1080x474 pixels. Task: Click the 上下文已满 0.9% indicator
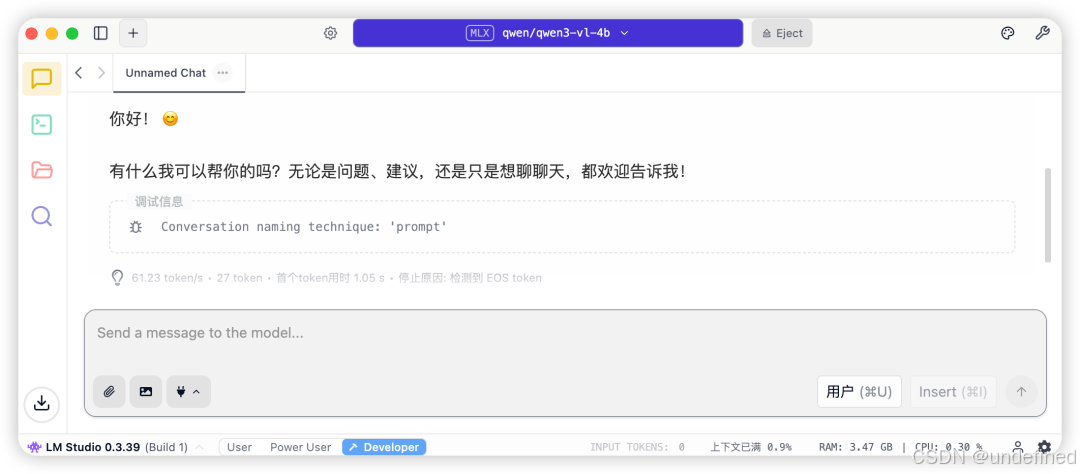pyautogui.click(x=751, y=447)
